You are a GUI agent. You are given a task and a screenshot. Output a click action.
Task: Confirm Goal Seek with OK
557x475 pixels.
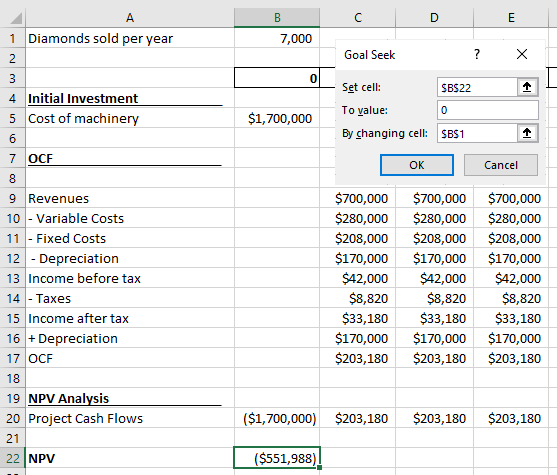tap(417, 165)
